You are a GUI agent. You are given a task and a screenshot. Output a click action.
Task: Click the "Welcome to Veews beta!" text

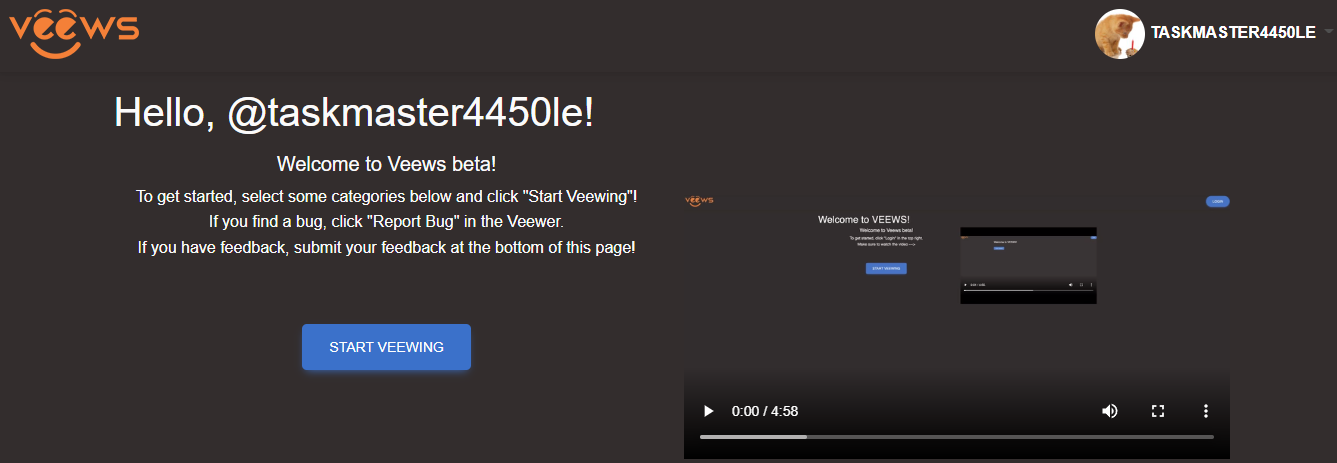click(386, 164)
